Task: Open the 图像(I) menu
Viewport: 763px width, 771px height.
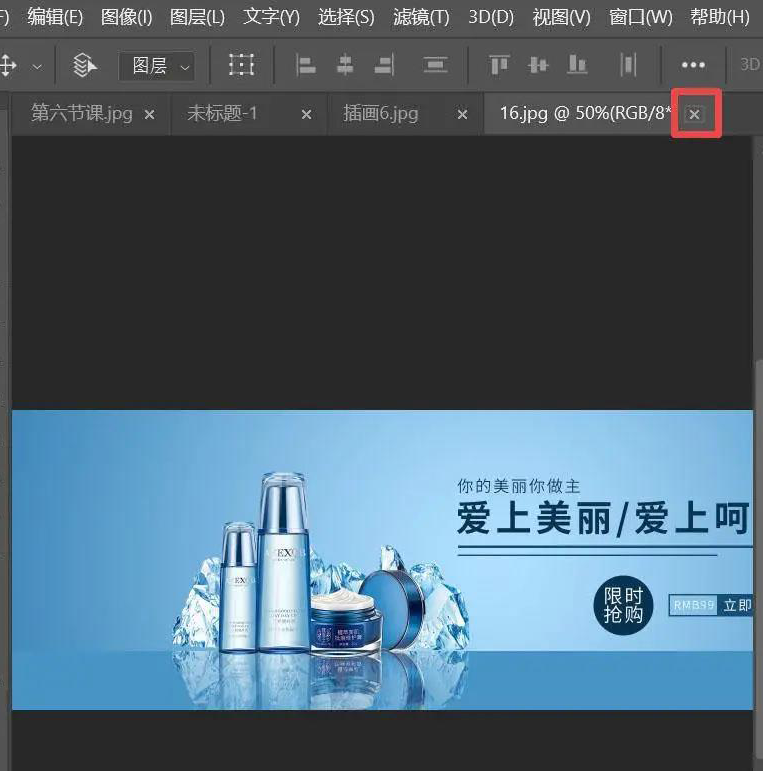Action: 126,17
